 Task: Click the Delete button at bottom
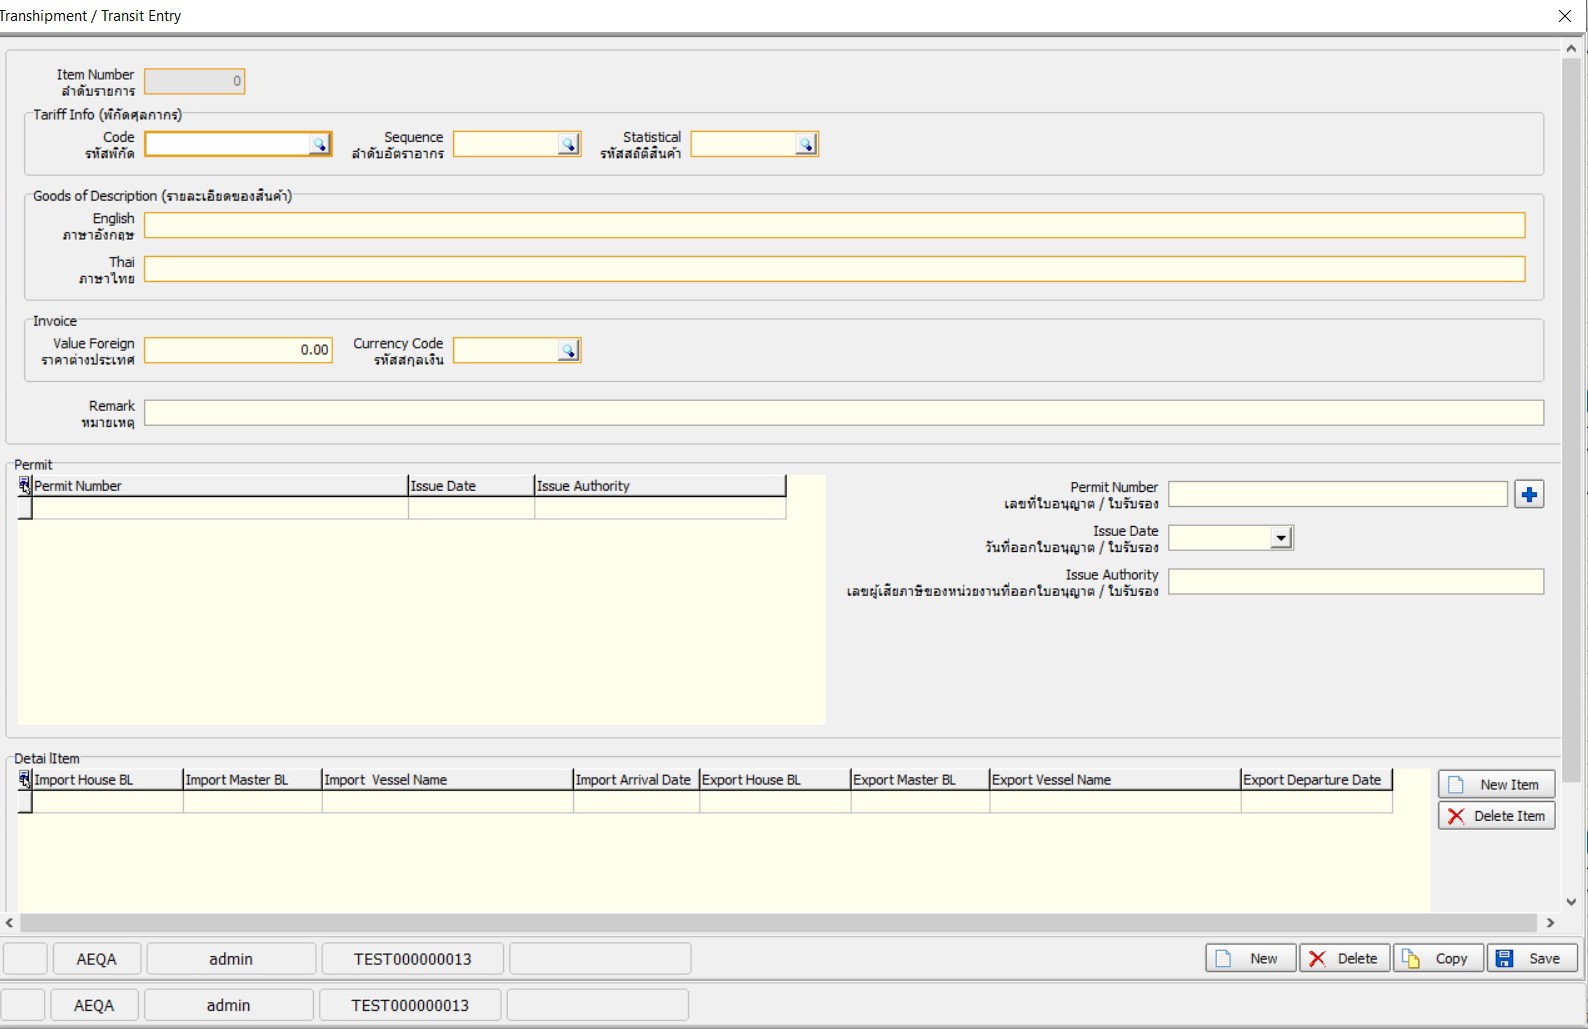coord(1344,959)
